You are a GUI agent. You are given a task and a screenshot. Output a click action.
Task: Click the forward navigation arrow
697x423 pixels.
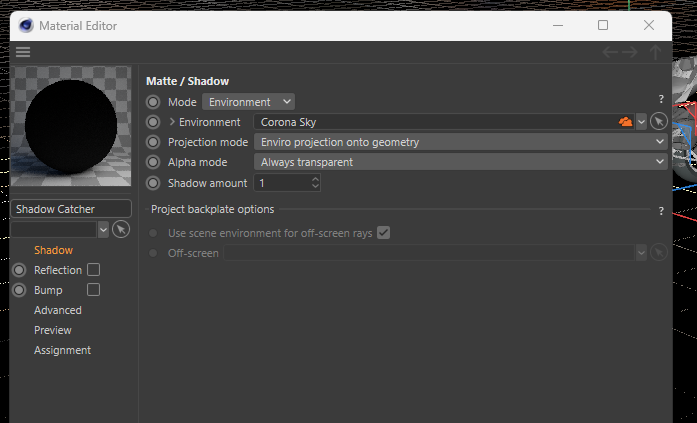630,52
